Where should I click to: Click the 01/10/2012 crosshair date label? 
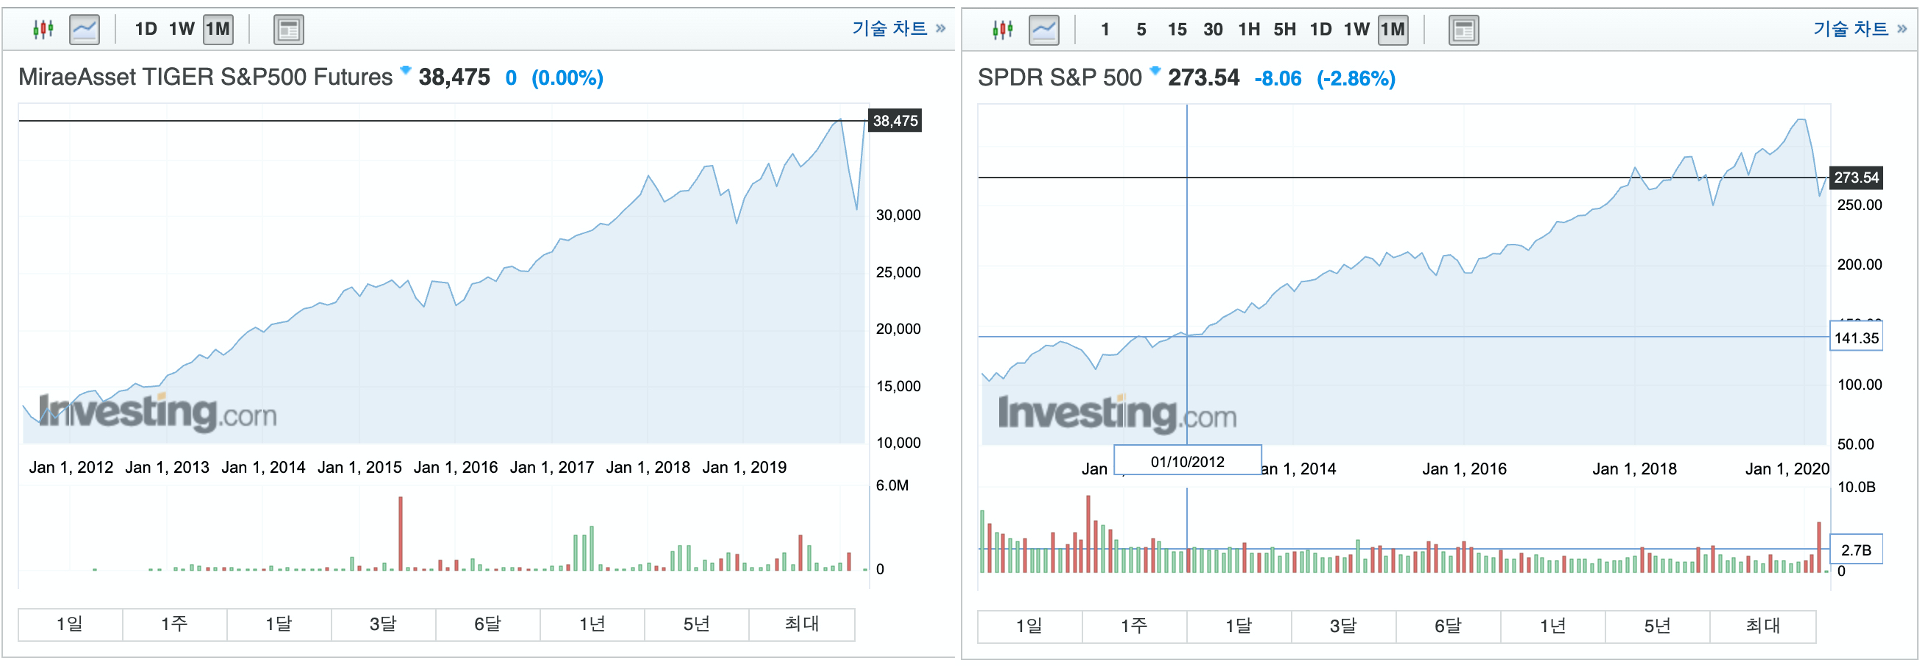1187,461
